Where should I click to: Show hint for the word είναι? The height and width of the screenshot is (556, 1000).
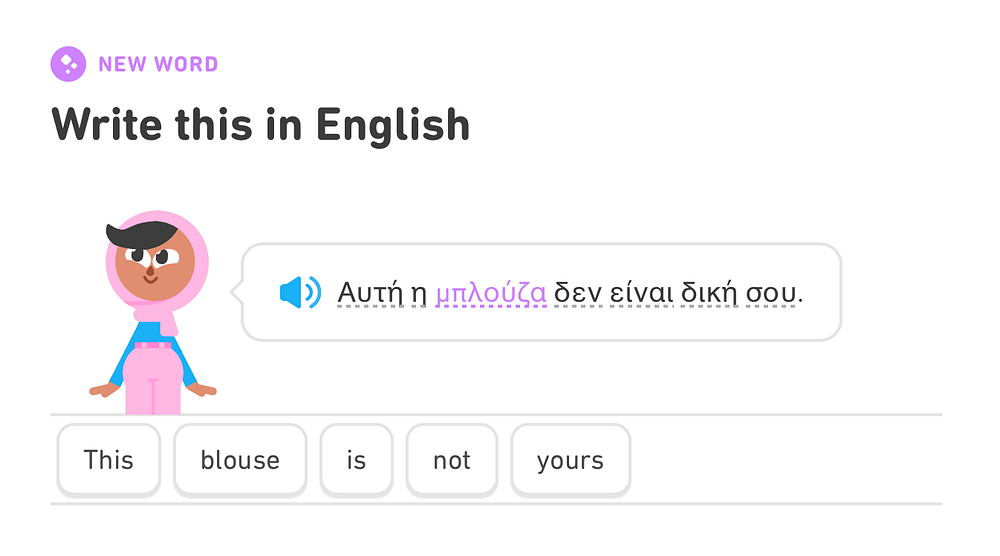pos(642,293)
